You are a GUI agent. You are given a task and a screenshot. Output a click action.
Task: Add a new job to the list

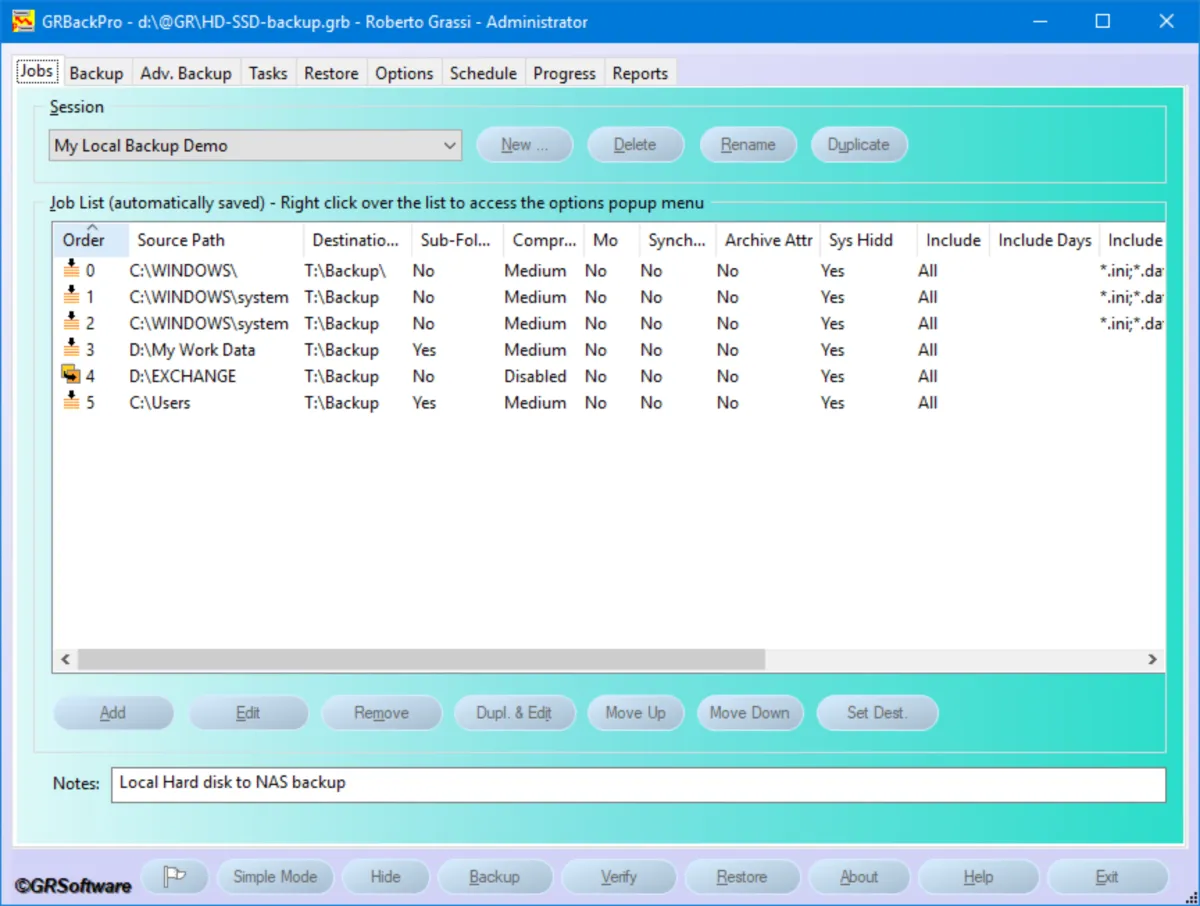pos(113,713)
